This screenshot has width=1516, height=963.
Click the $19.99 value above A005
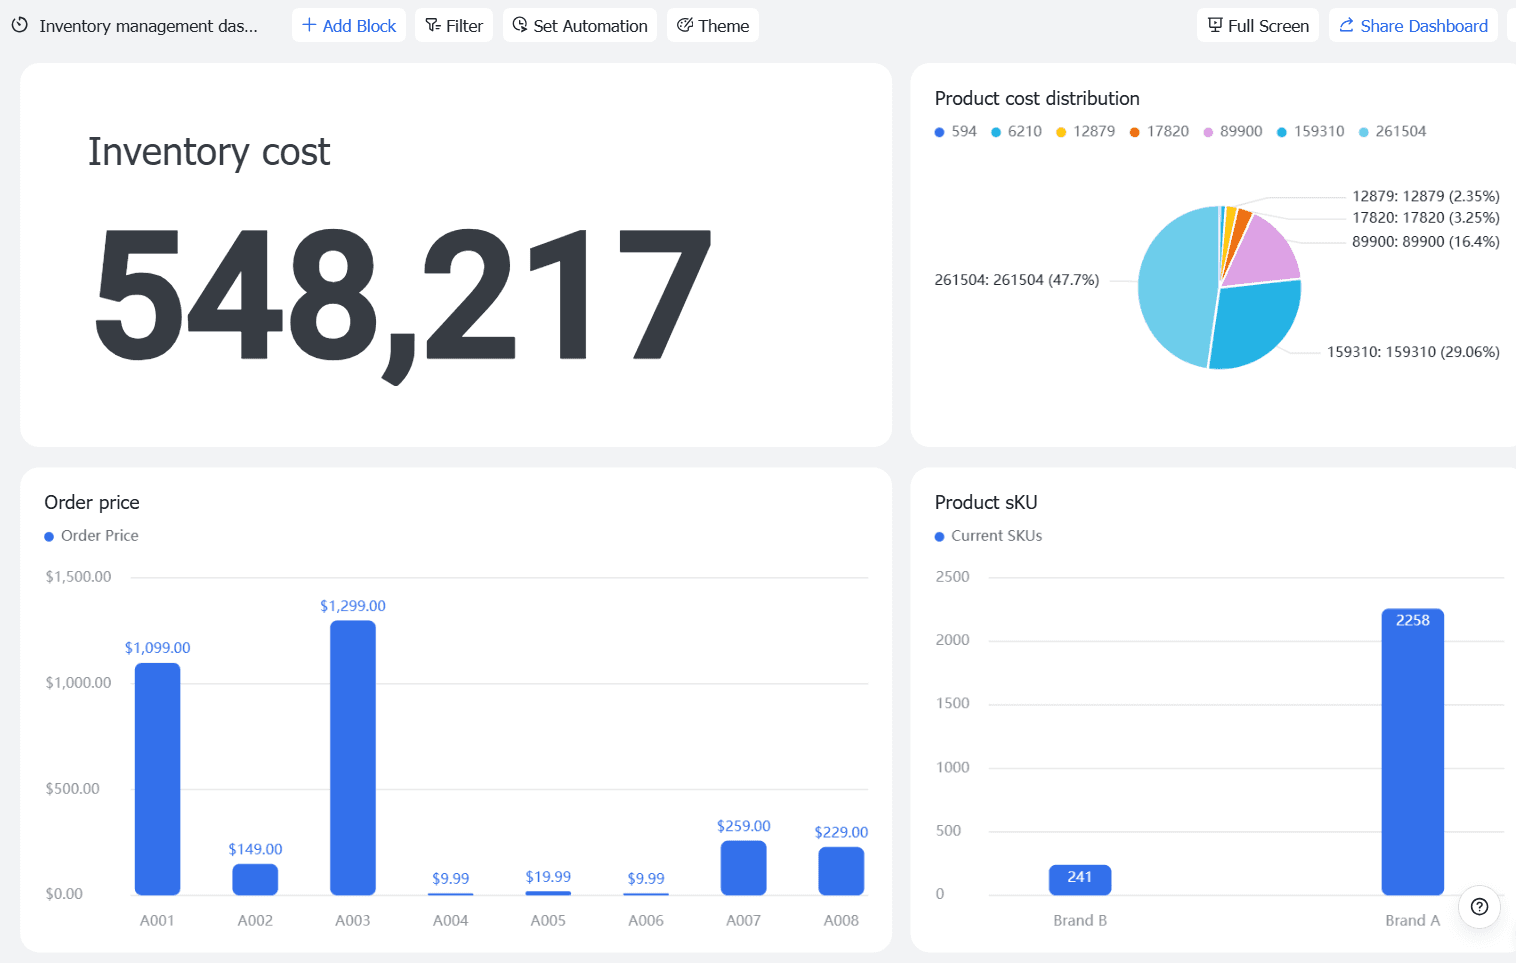pos(549,876)
